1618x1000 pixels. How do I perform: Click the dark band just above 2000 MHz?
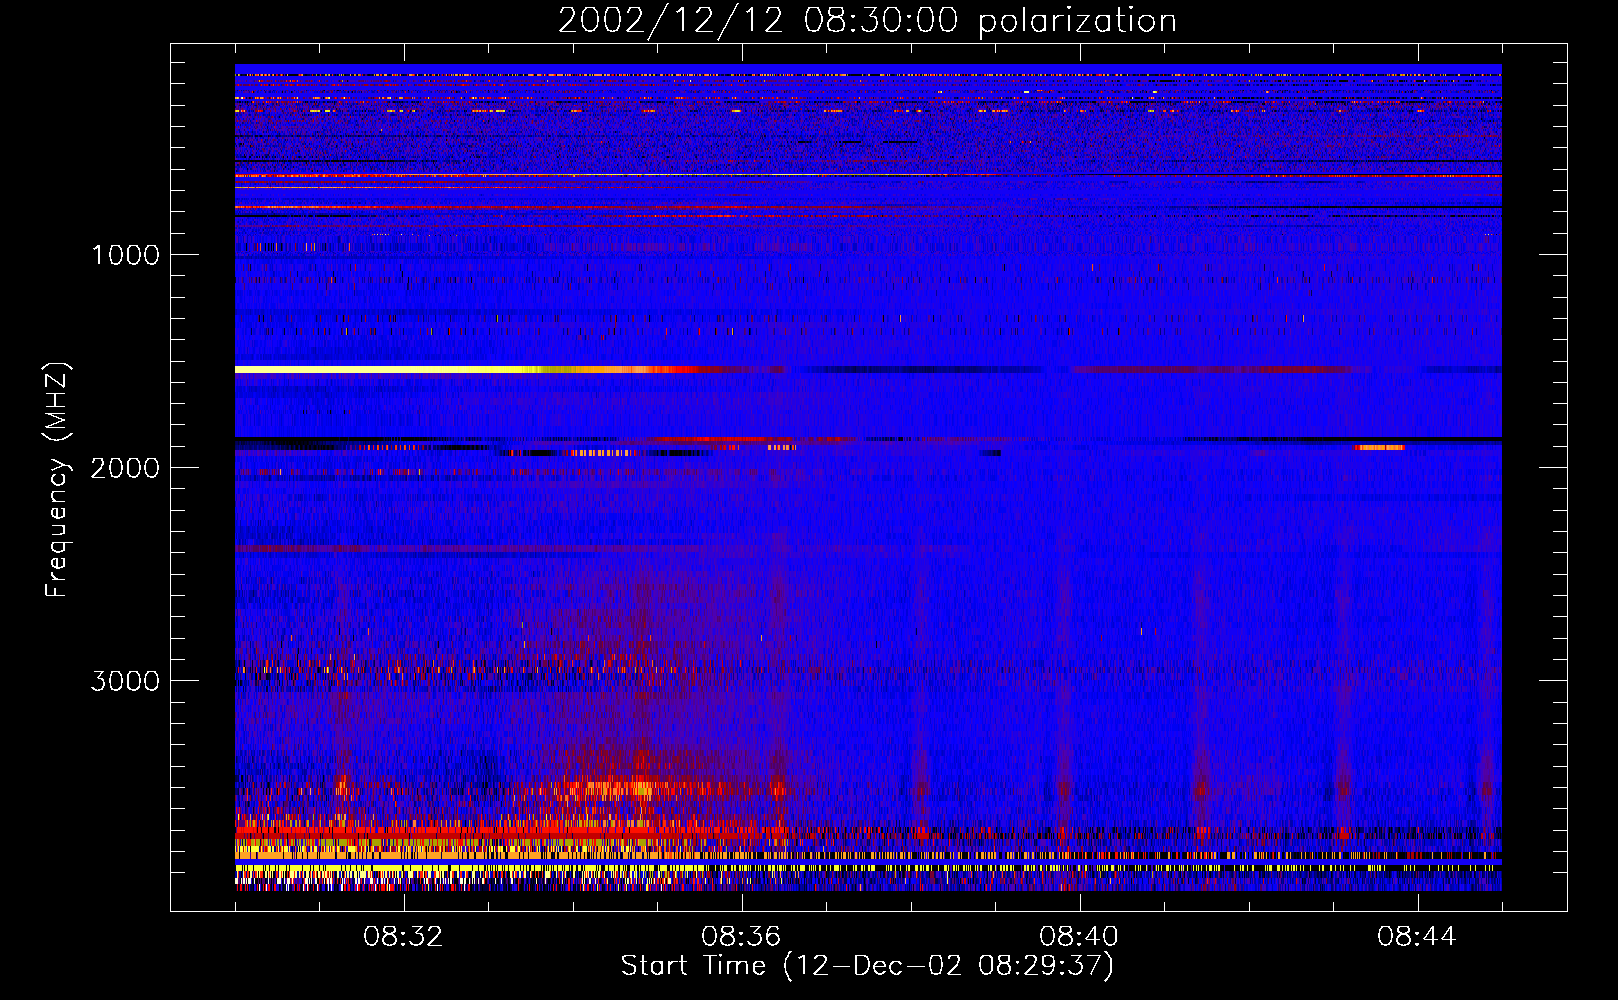pyautogui.click(x=868, y=439)
